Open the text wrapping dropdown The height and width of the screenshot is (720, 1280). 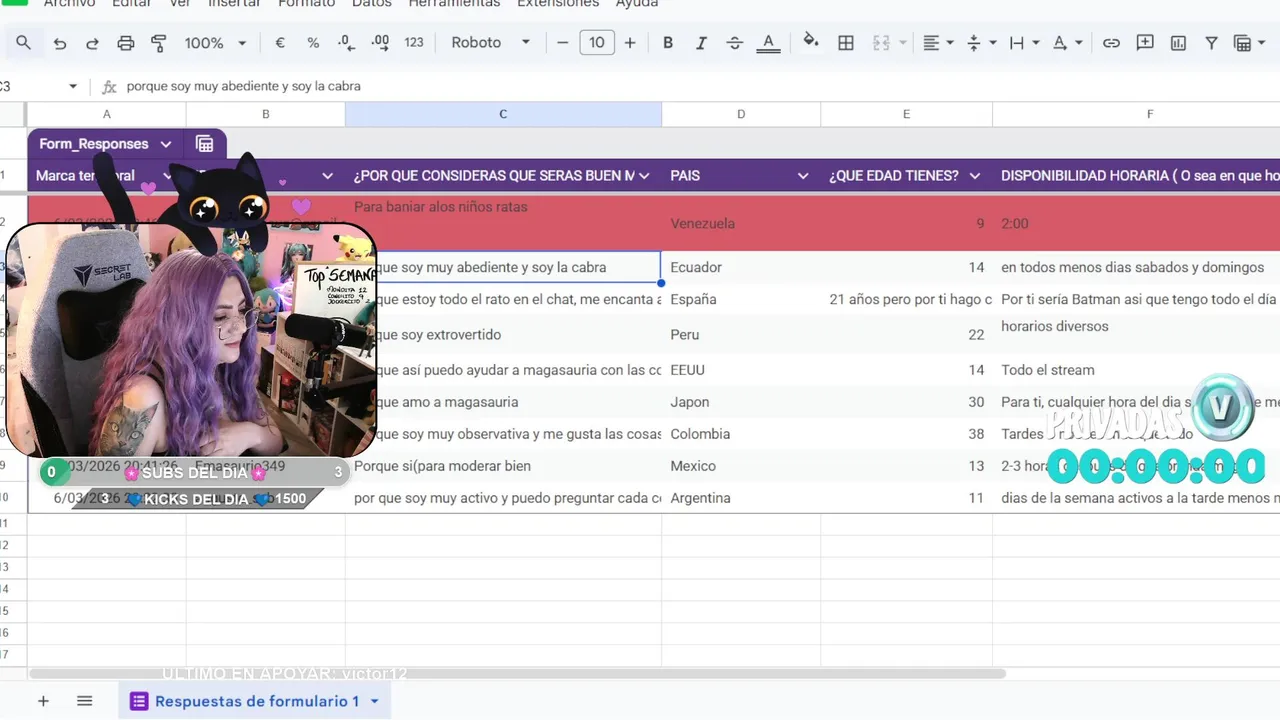point(1025,43)
